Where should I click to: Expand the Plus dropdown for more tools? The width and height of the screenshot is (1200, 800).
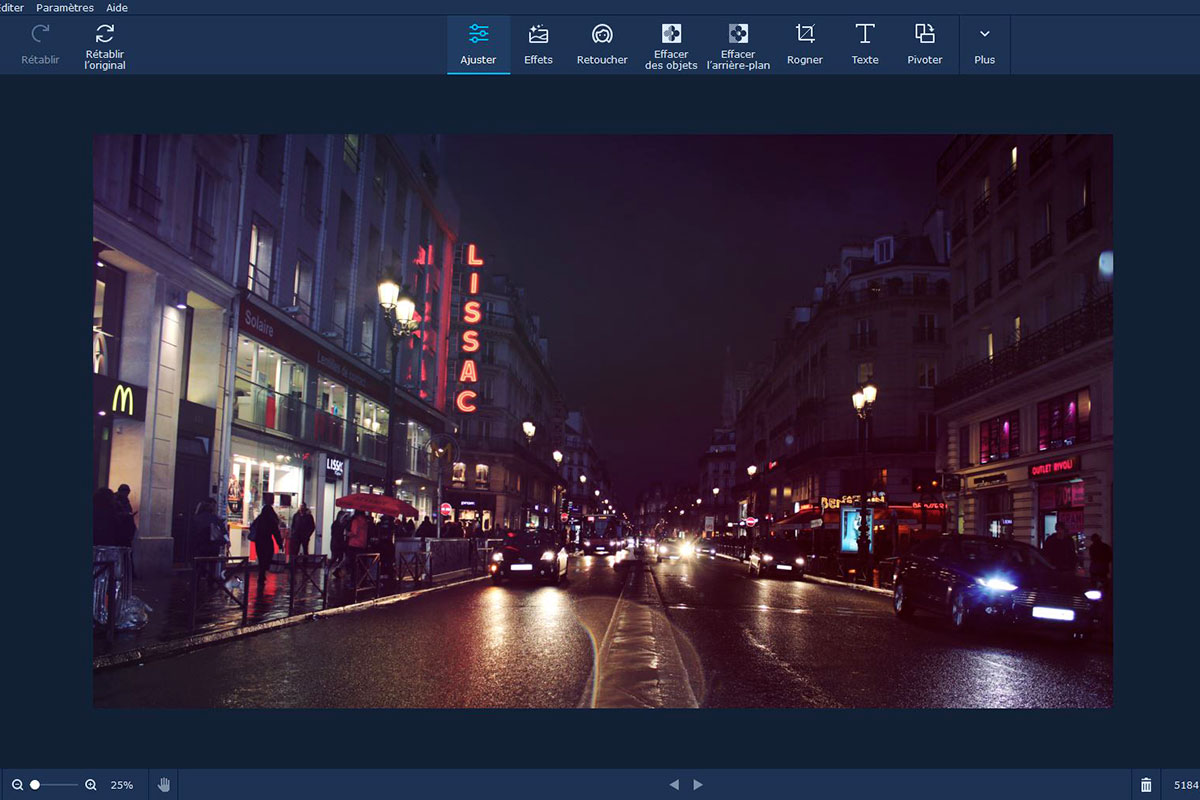click(x=985, y=45)
